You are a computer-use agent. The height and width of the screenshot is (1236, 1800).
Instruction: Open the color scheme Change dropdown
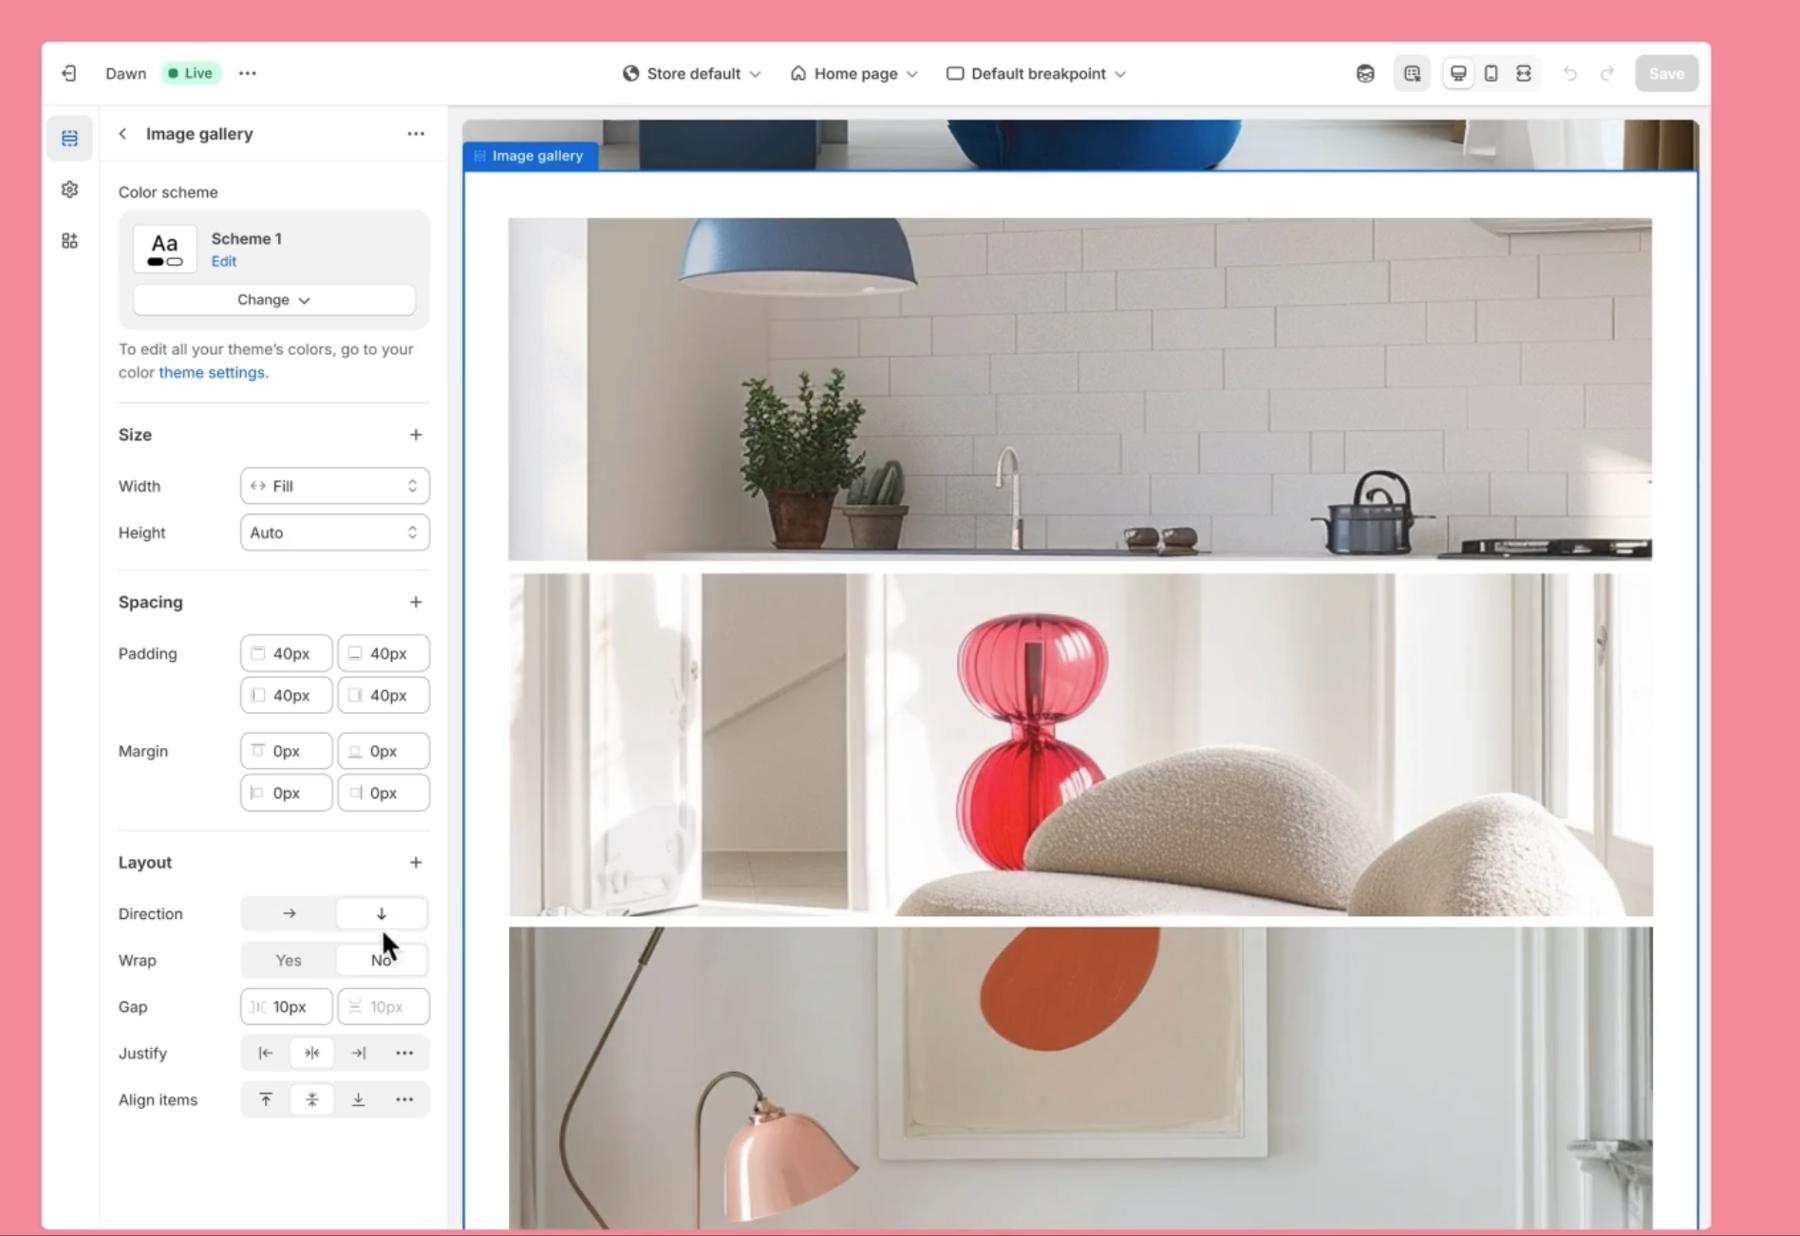(x=274, y=300)
